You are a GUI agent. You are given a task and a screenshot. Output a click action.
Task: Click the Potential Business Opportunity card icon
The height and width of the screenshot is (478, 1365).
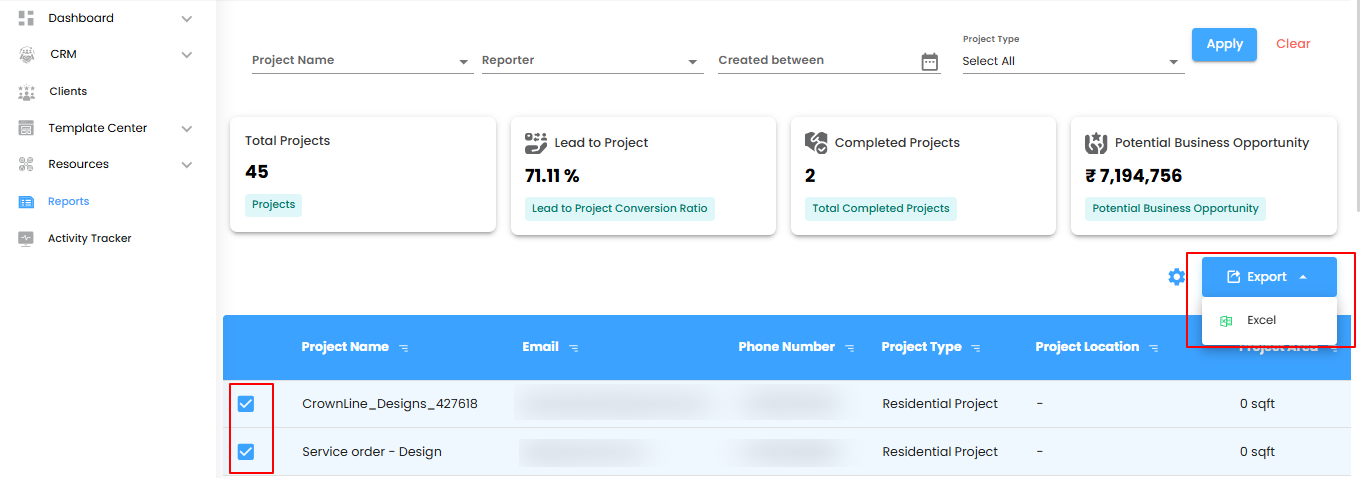click(1096, 143)
